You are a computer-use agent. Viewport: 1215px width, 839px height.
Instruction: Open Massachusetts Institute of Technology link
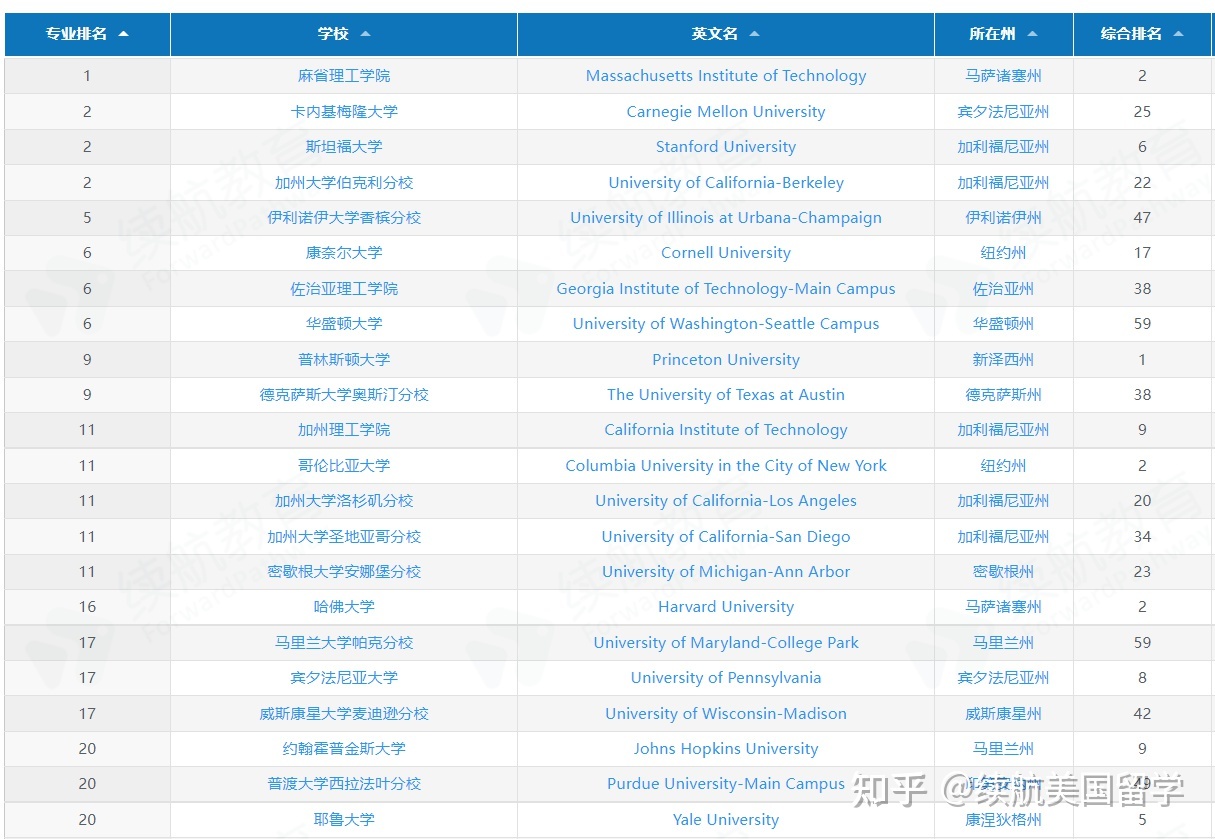coord(726,76)
